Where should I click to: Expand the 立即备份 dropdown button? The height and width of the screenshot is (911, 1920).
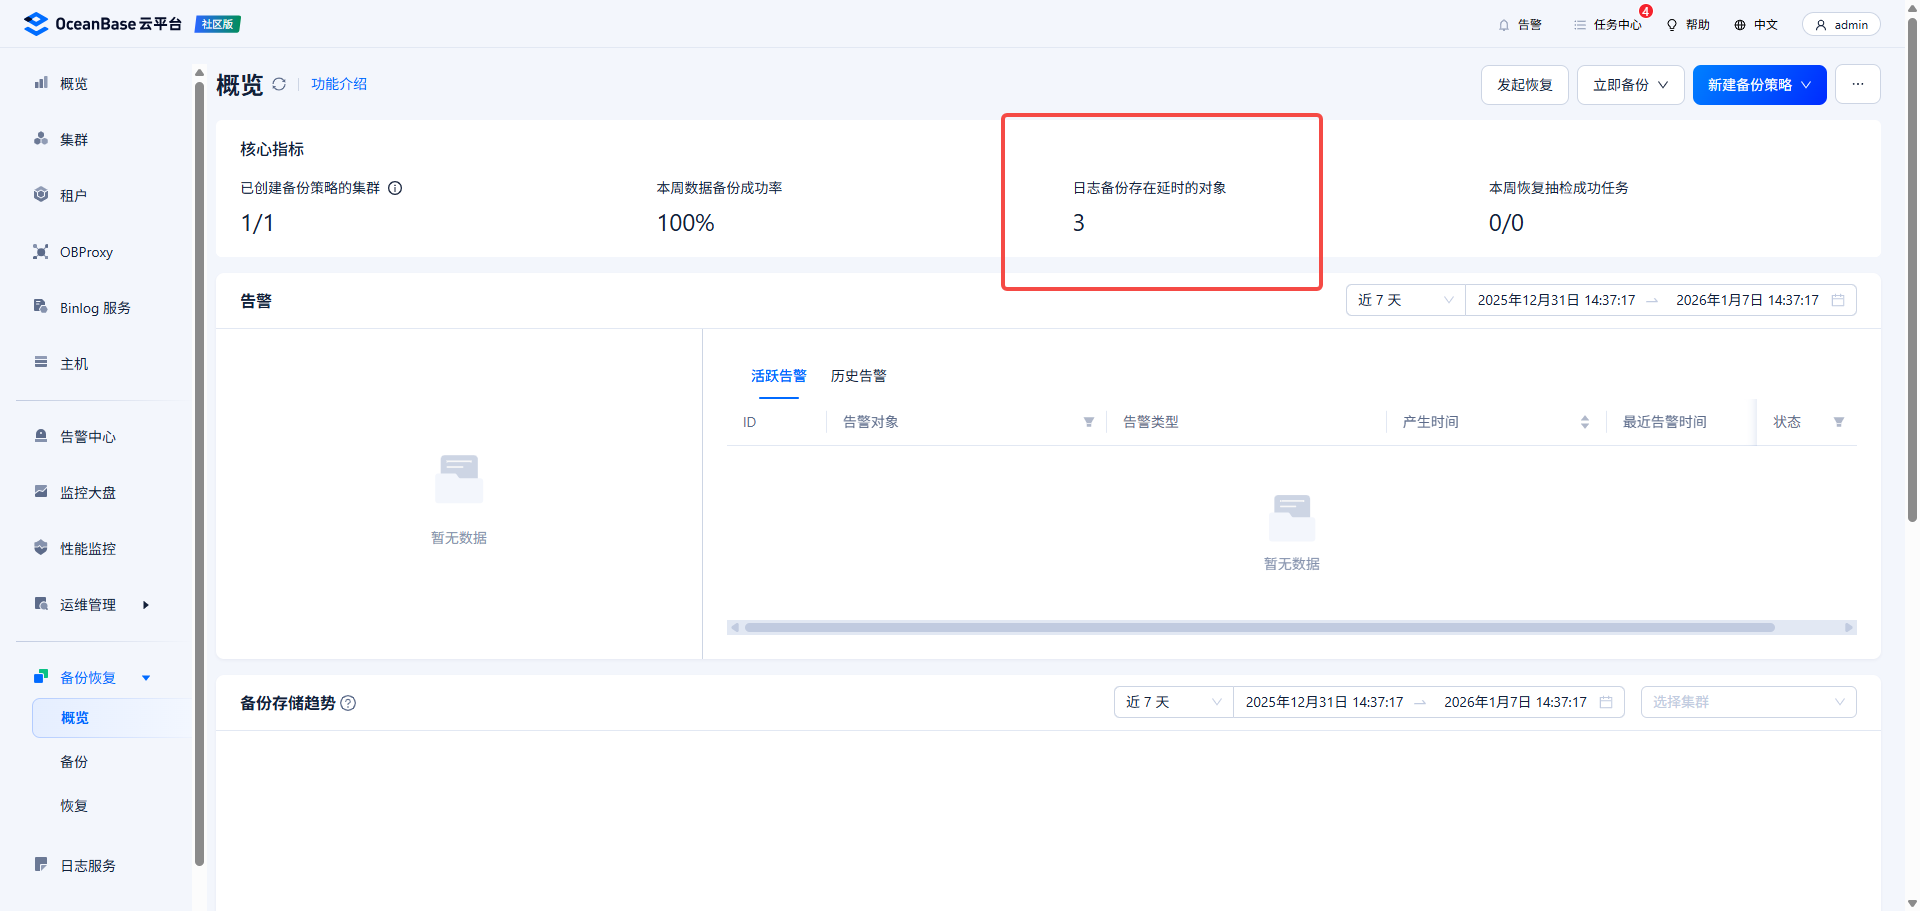[x=1630, y=85]
